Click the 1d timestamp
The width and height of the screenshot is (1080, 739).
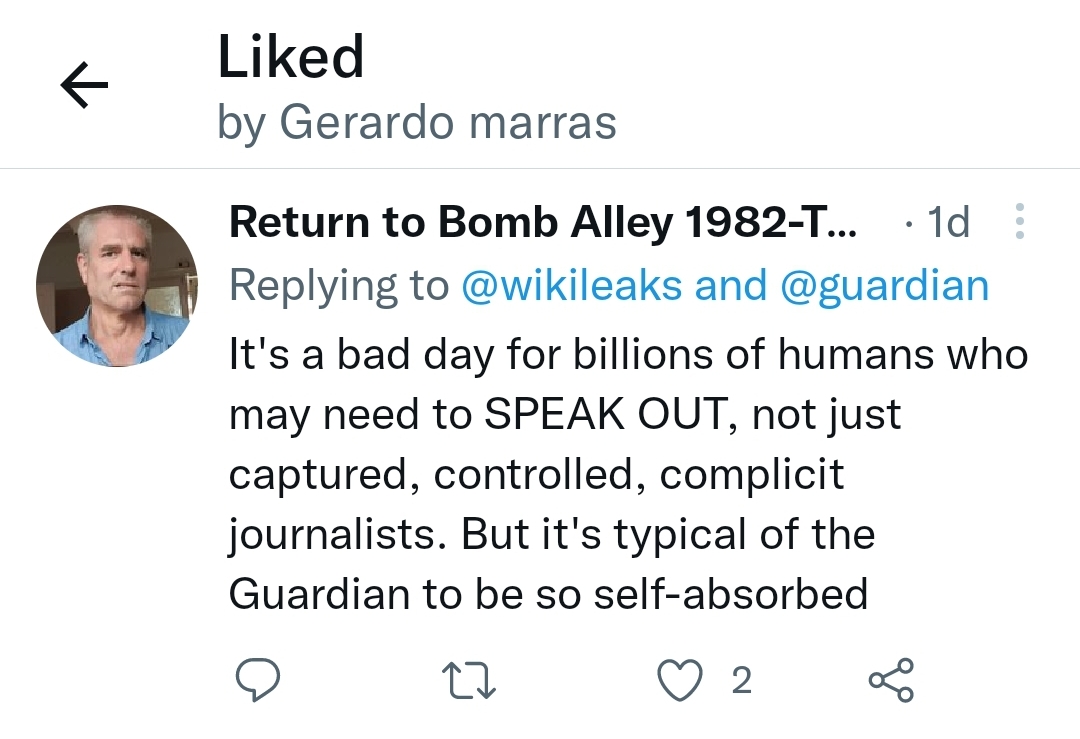[948, 222]
